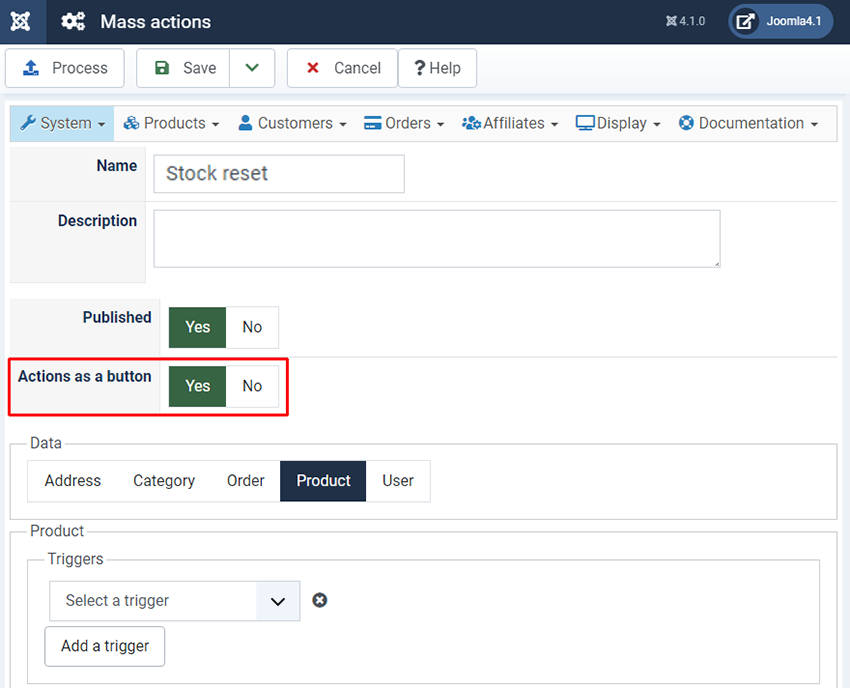Click the Joomla 4.1.0 version indicator
This screenshot has height=688, width=850.
(x=685, y=21)
